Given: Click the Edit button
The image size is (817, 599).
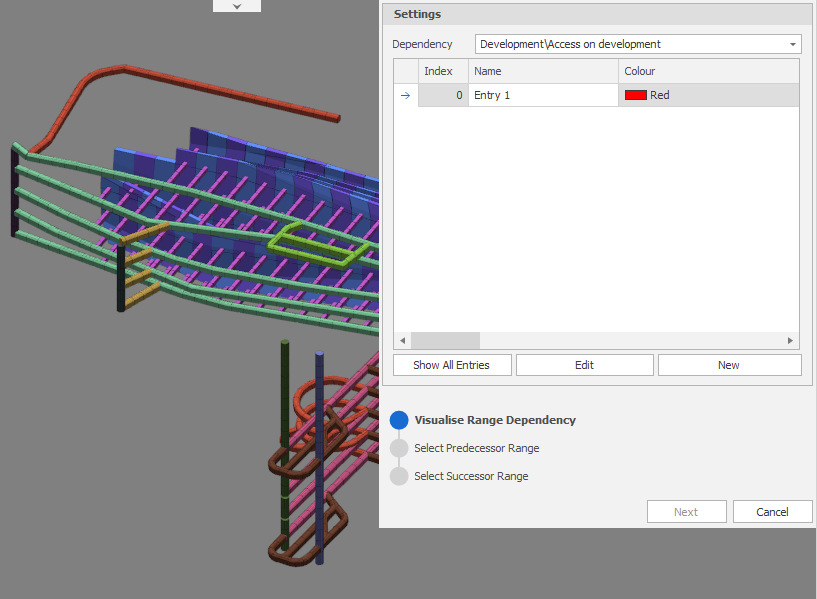Looking at the screenshot, I should point(584,365).
